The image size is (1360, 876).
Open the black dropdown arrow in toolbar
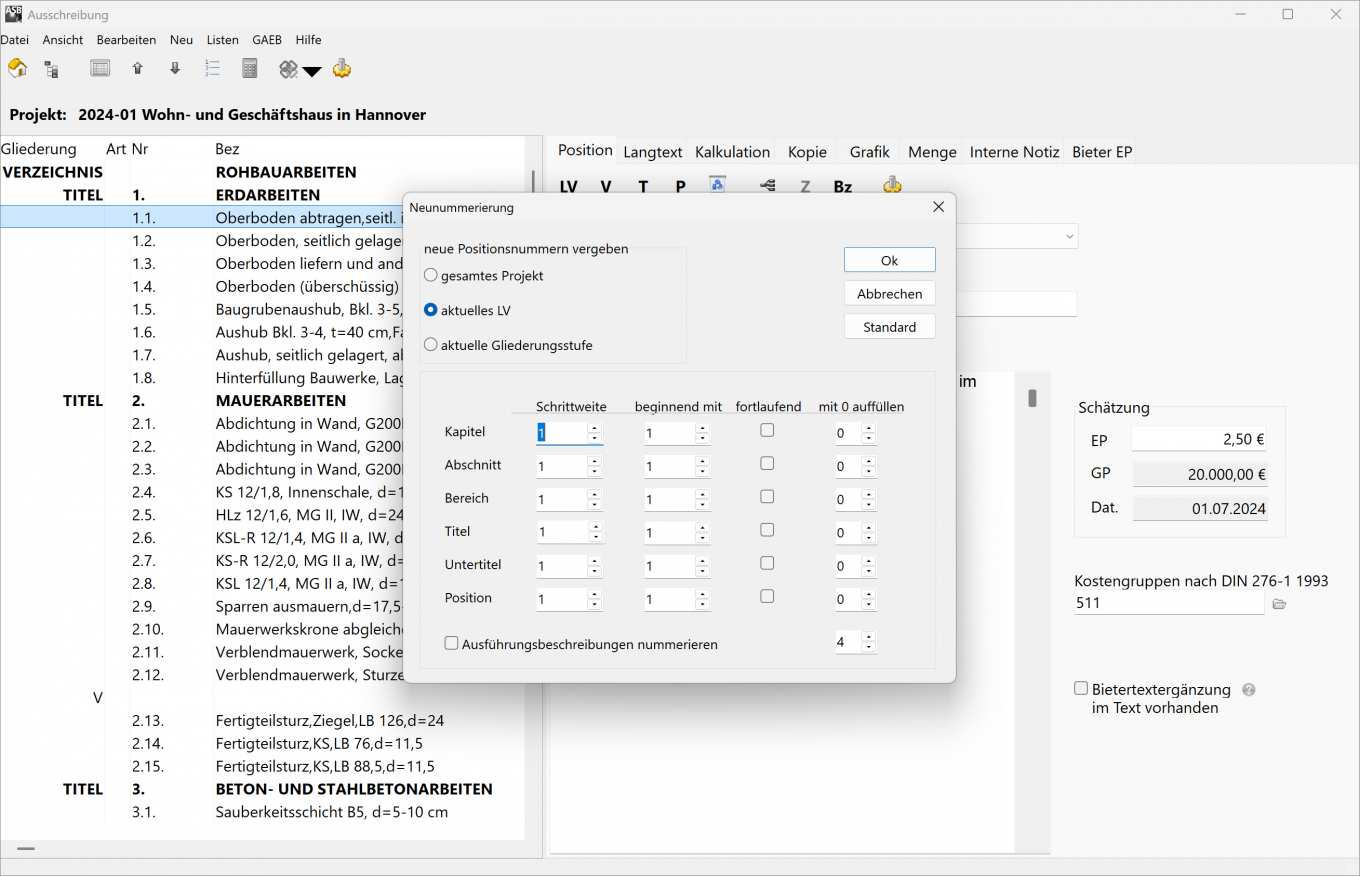312,71
